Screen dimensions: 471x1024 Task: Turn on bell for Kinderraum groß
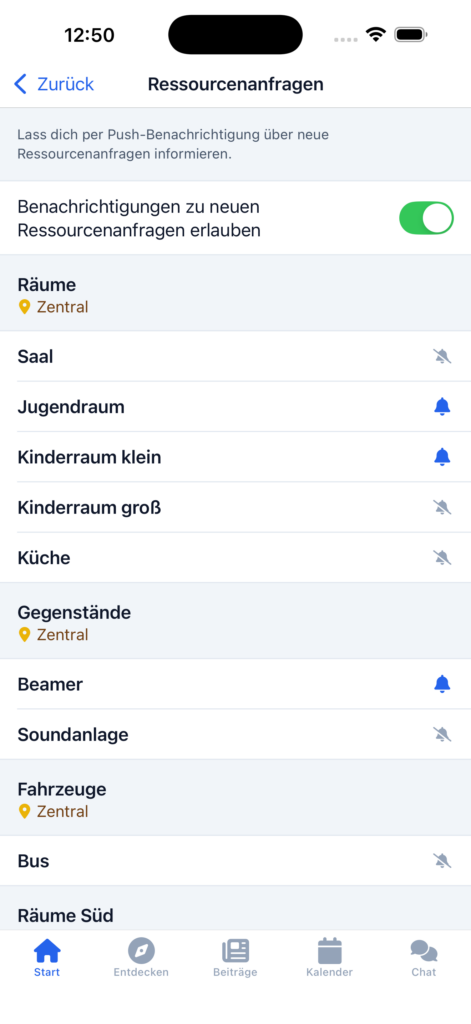pyautogui.click(x=442, y=507)
